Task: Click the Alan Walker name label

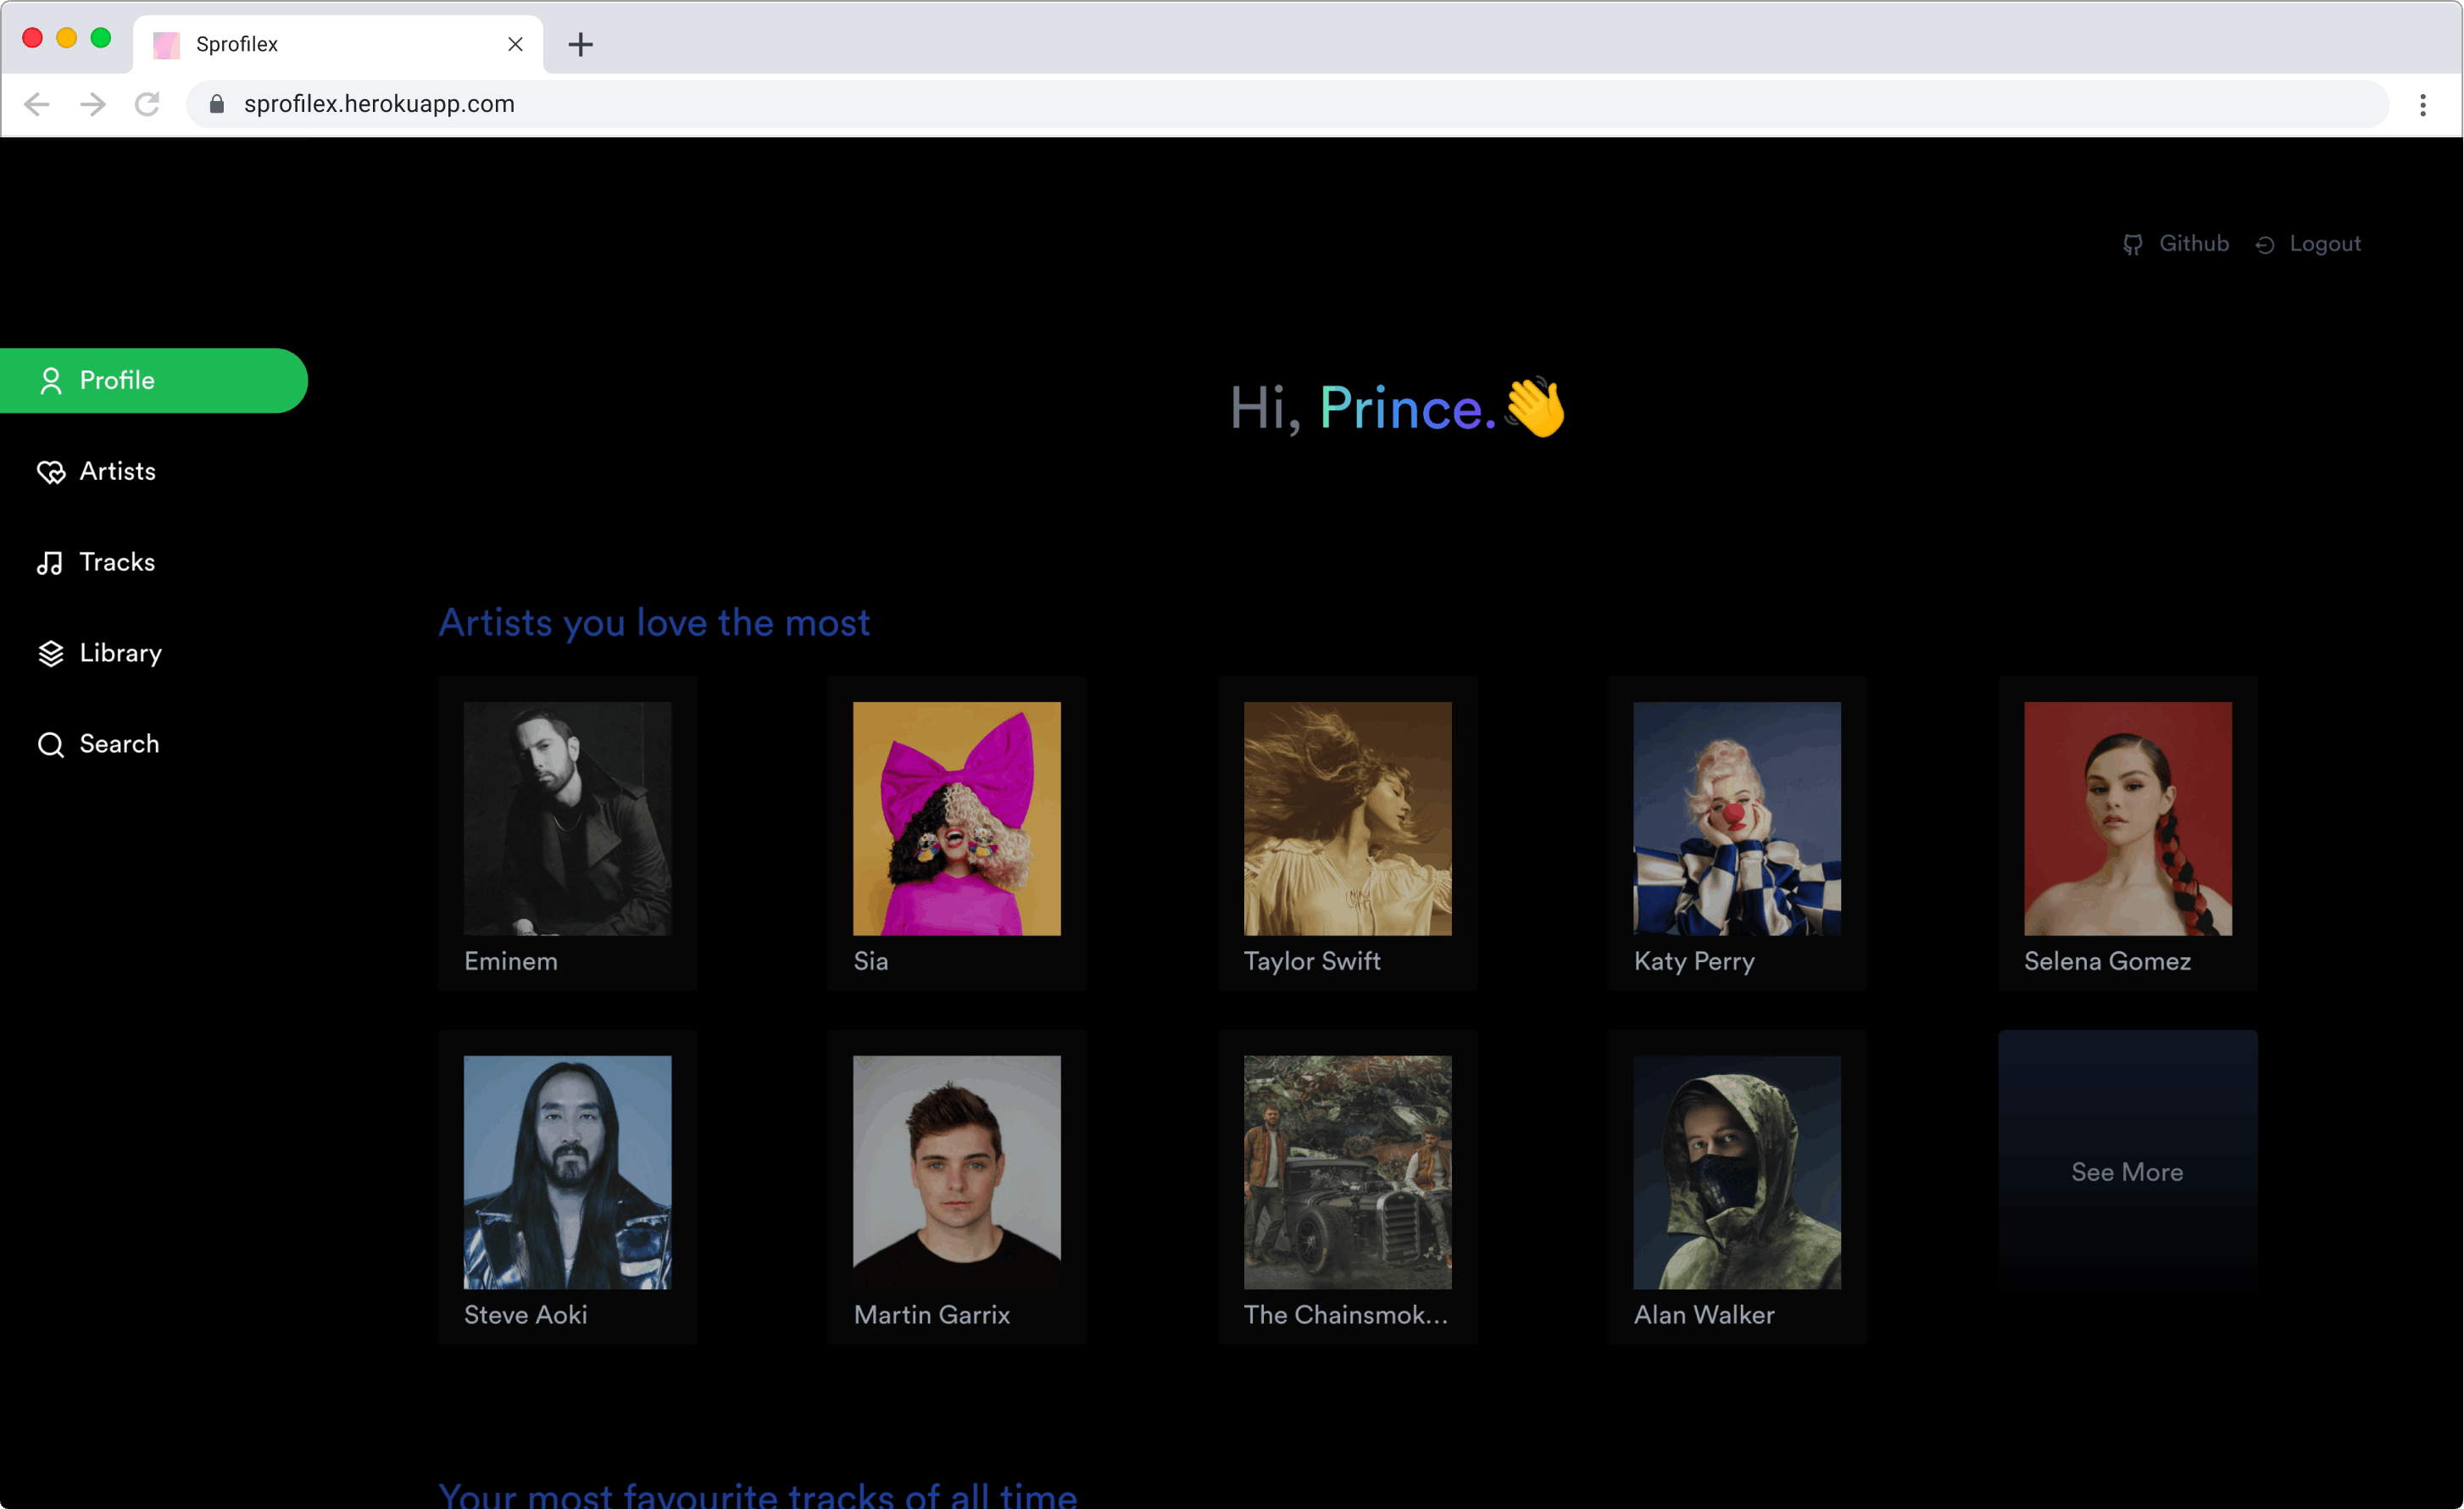Action: (1704, 1315)
